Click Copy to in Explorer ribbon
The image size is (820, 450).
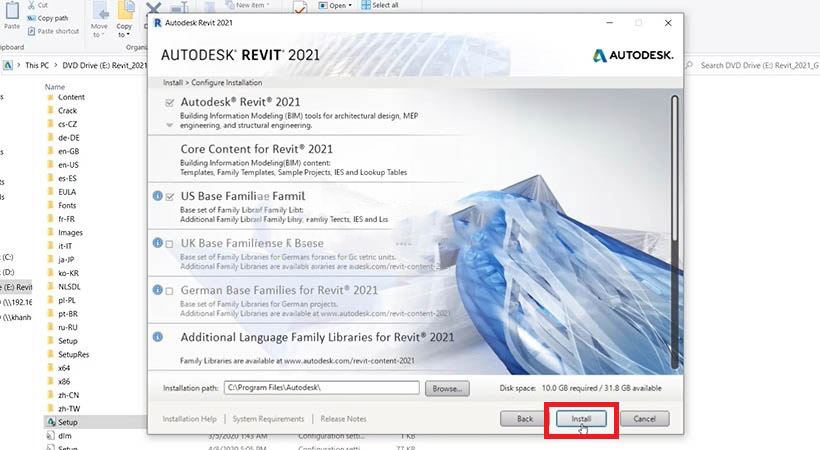124,19
